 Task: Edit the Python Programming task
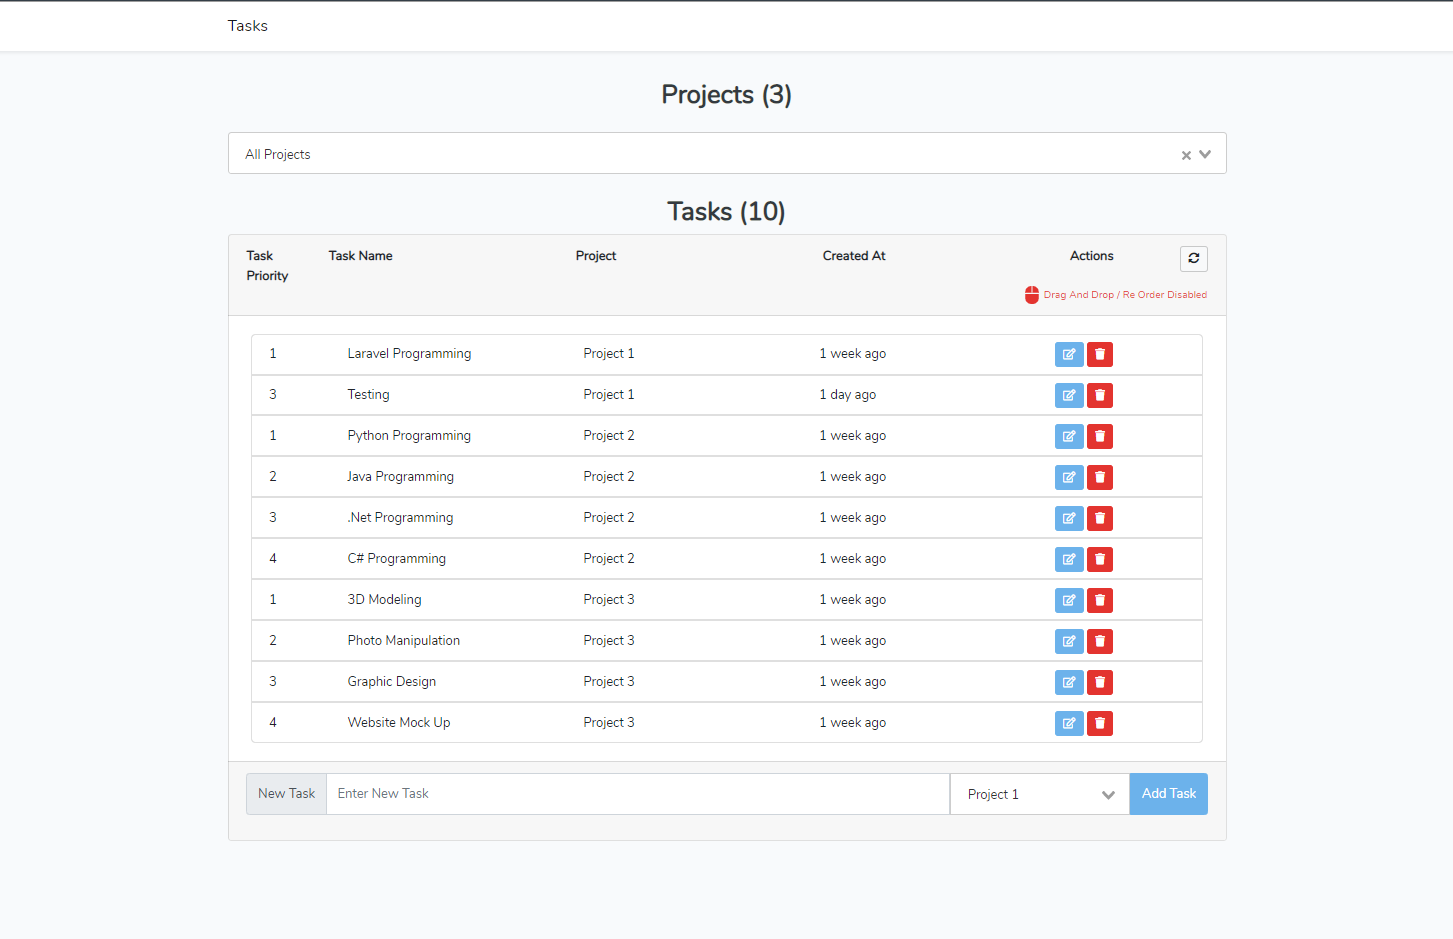pos(1068,436)
